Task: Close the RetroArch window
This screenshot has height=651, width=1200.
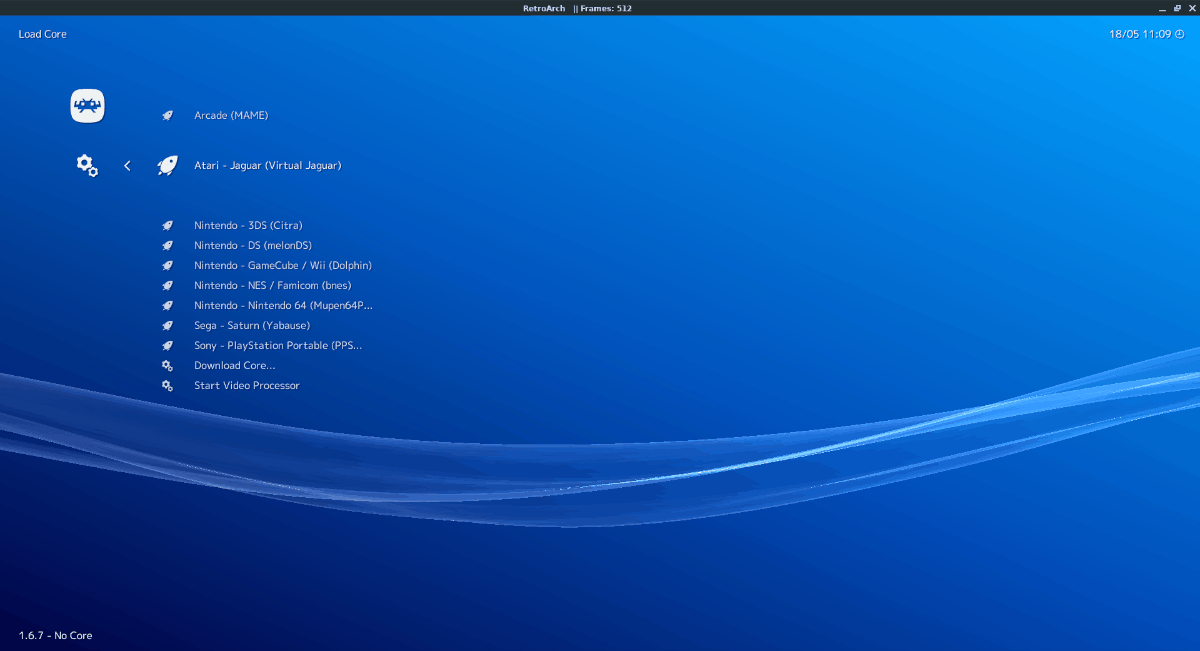Action: click(1191, 8)
